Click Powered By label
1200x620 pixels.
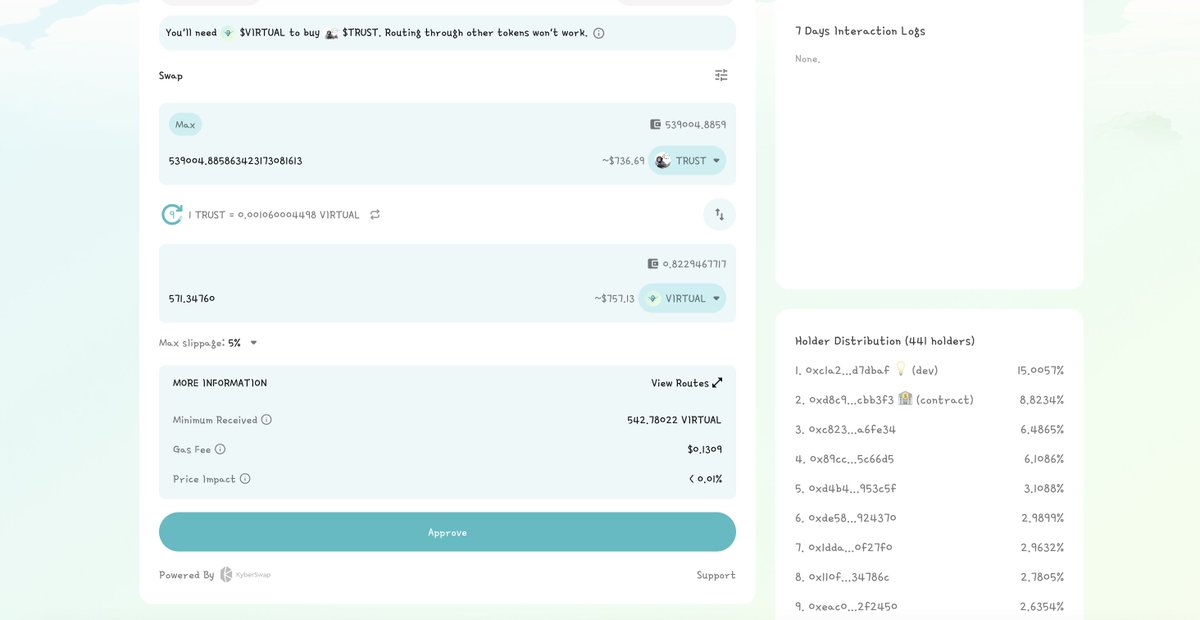[x=186, y=575]
